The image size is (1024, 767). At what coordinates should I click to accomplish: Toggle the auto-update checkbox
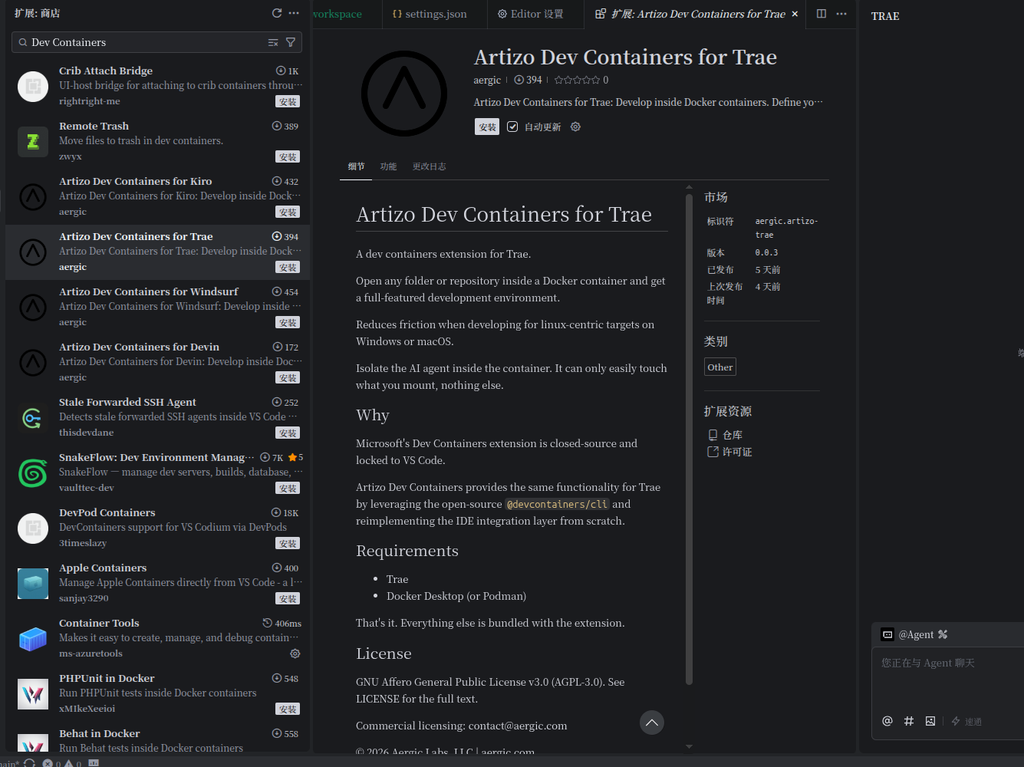(513, 127)
